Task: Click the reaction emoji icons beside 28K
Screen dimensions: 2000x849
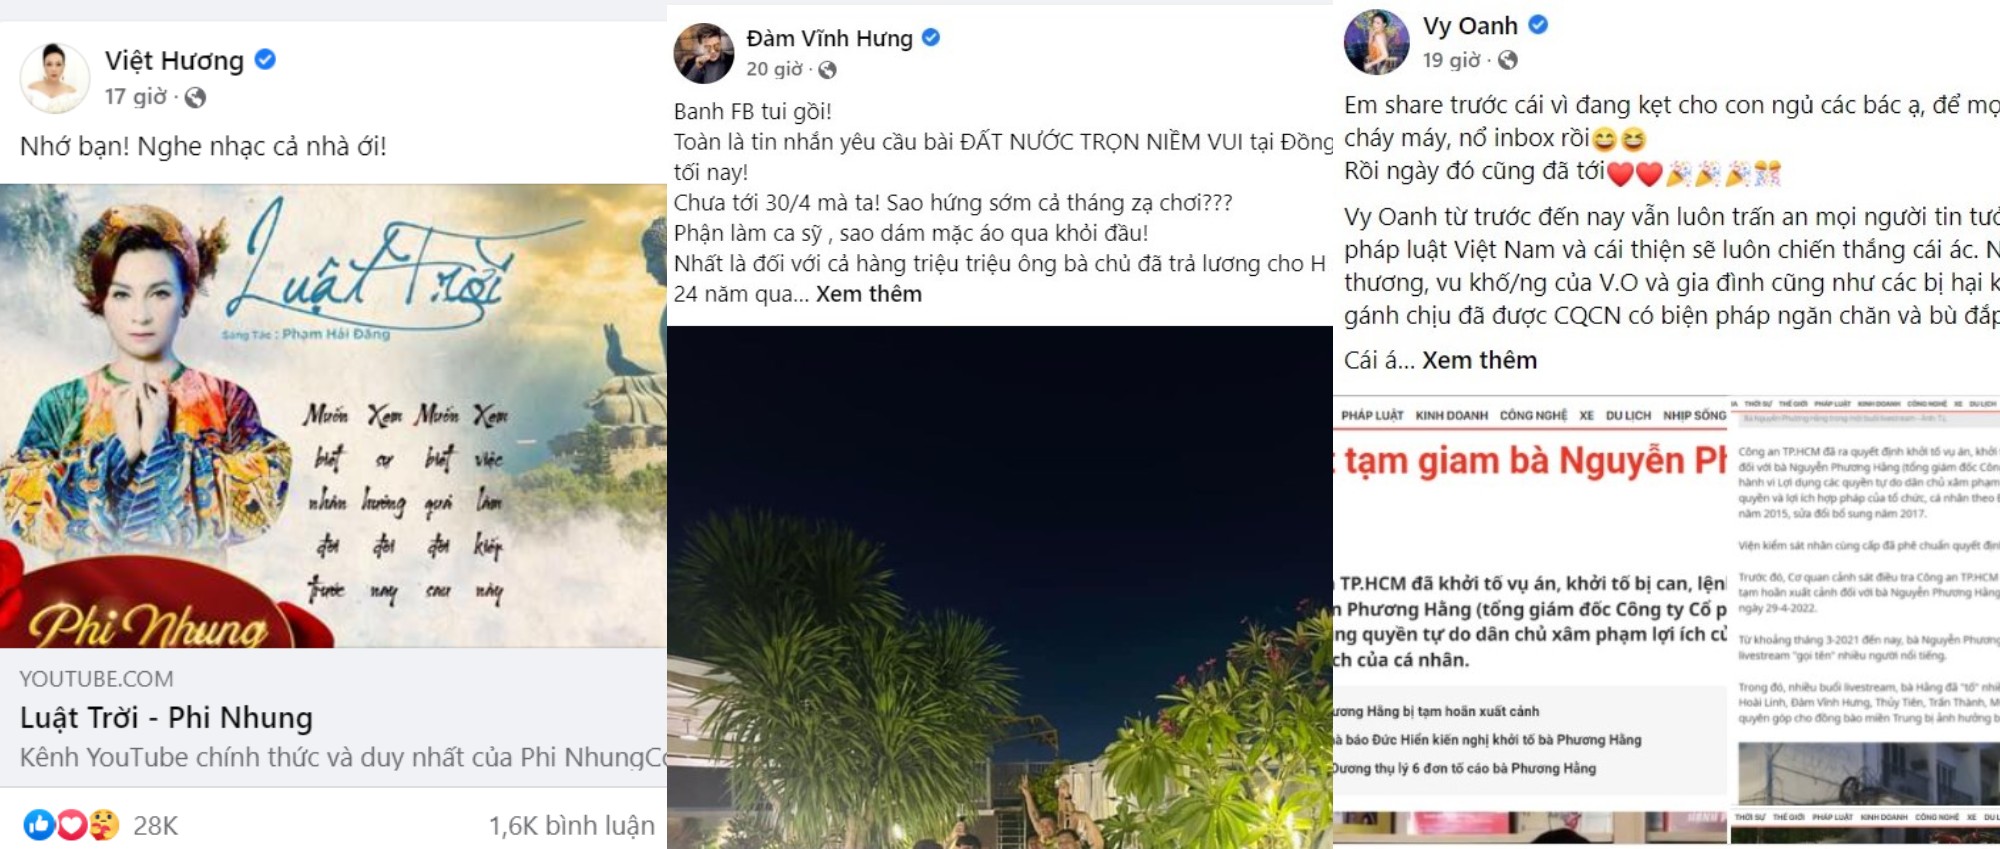Action: tap(72, 825)
